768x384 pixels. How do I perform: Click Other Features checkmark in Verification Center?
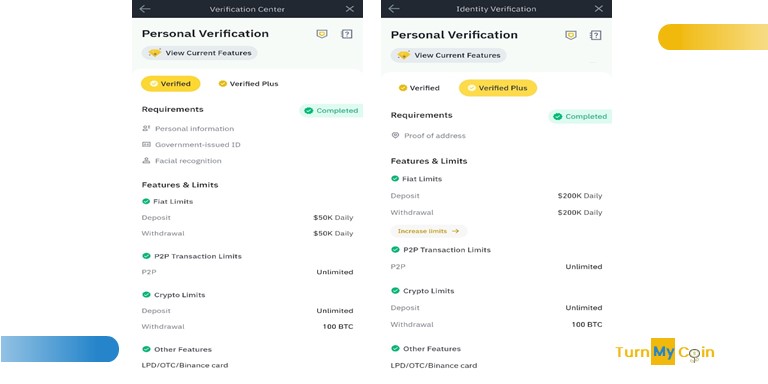pyautogui.click(x=146, y=349)
